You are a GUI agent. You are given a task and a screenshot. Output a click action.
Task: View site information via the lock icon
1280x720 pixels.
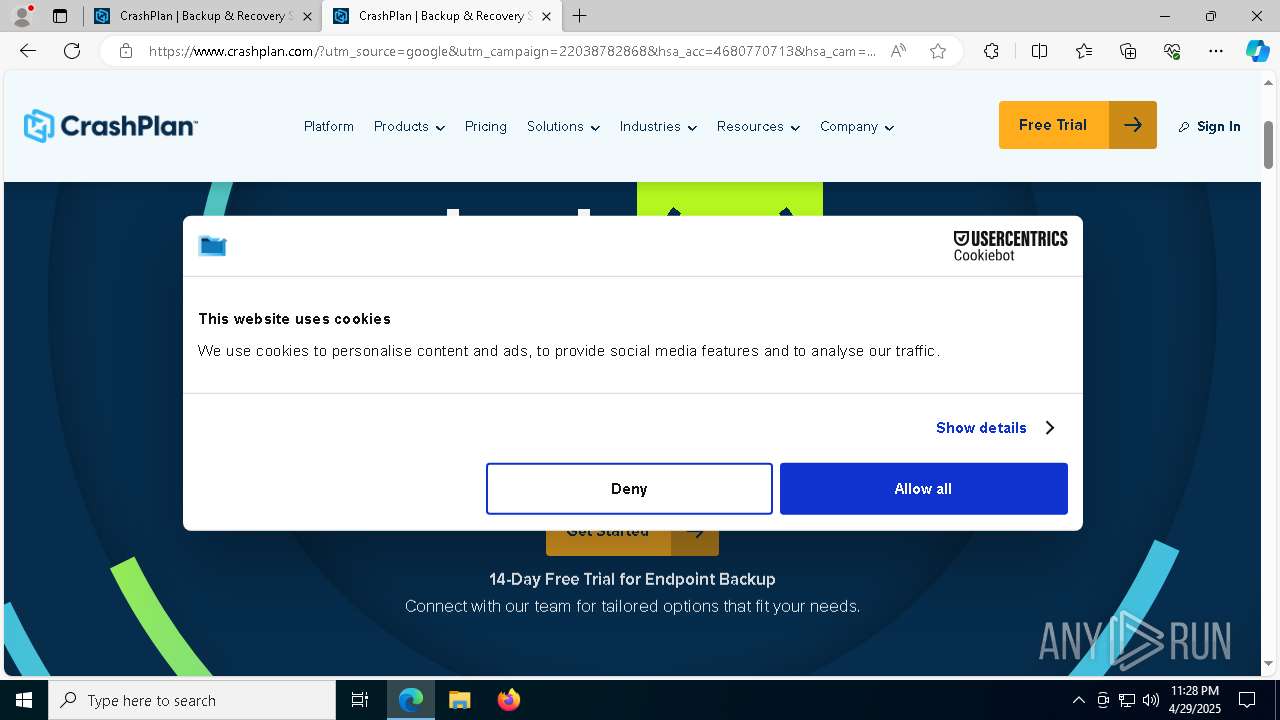click(x=126, y=51)
